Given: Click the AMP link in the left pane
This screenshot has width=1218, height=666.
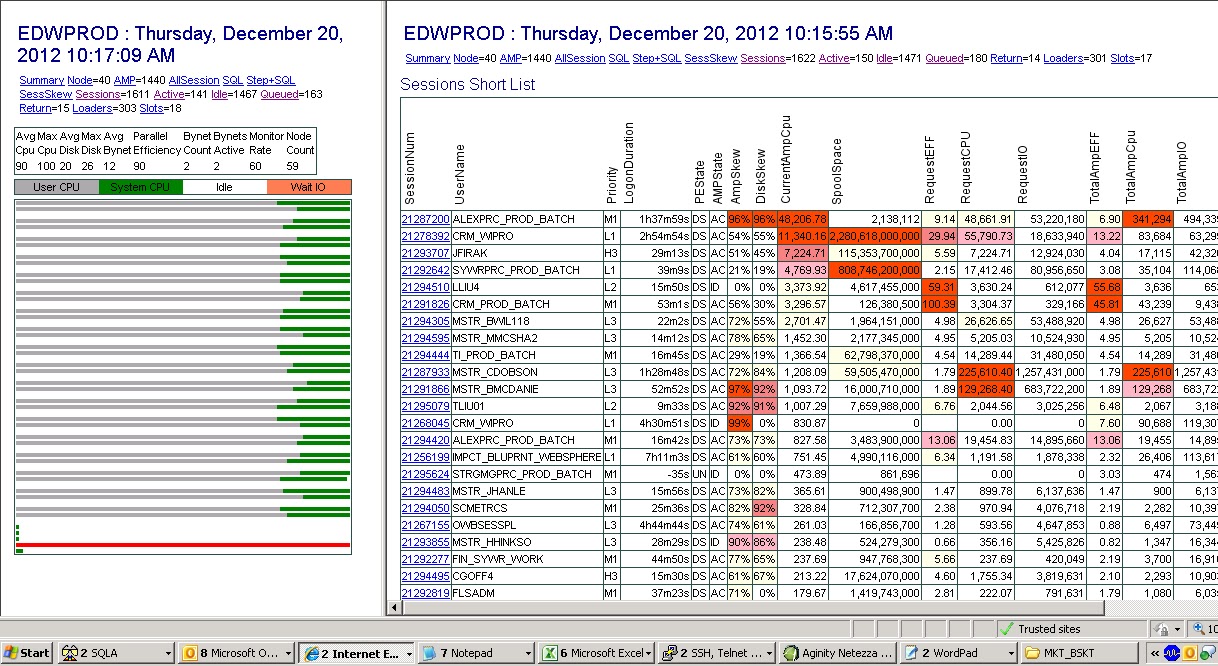Looking at the screenshot, I should coord(124,80).
